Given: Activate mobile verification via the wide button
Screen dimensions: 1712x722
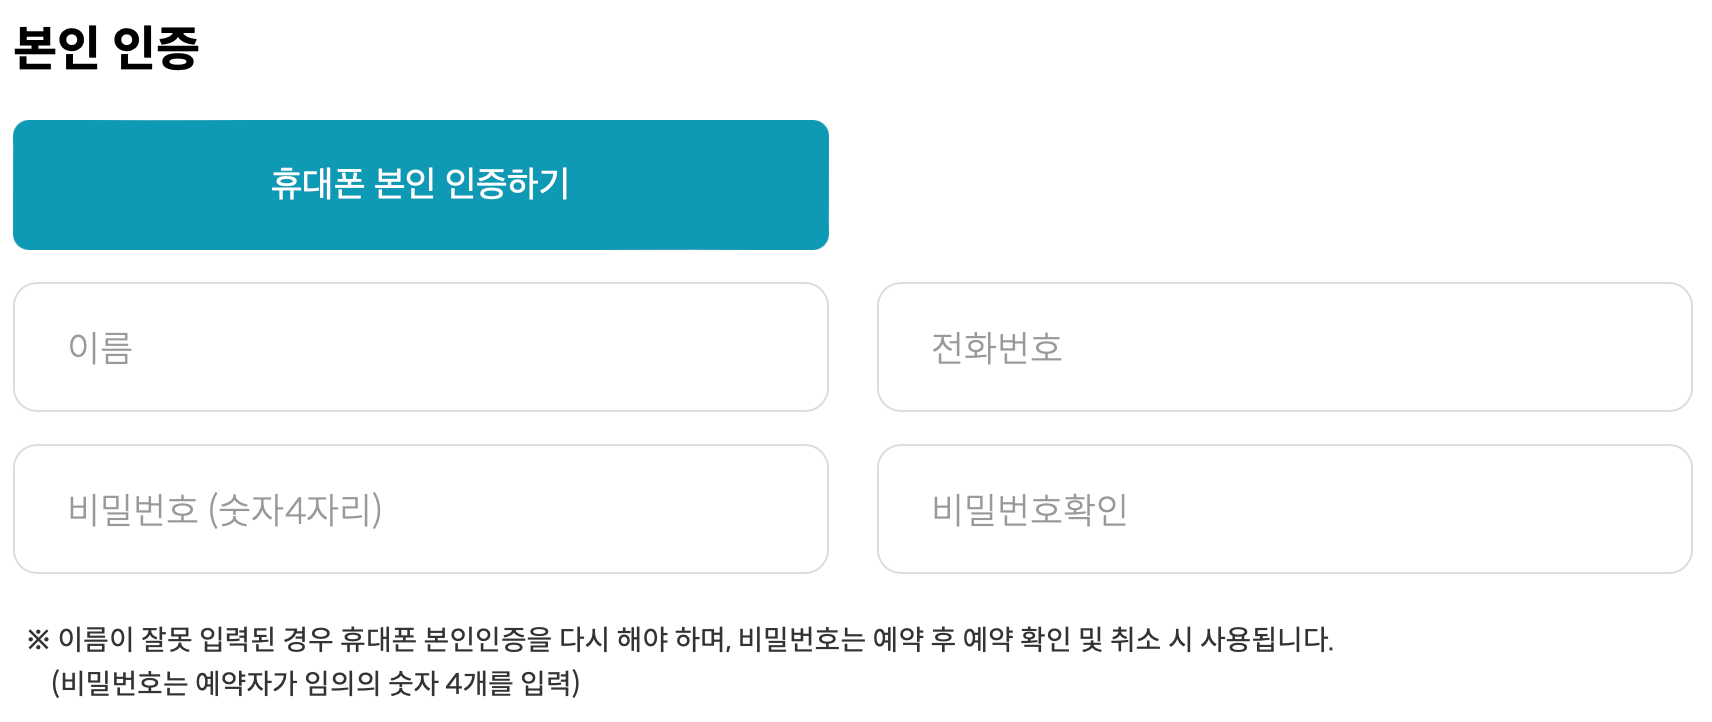Looking at the screenshot, I should coord(420,185).
